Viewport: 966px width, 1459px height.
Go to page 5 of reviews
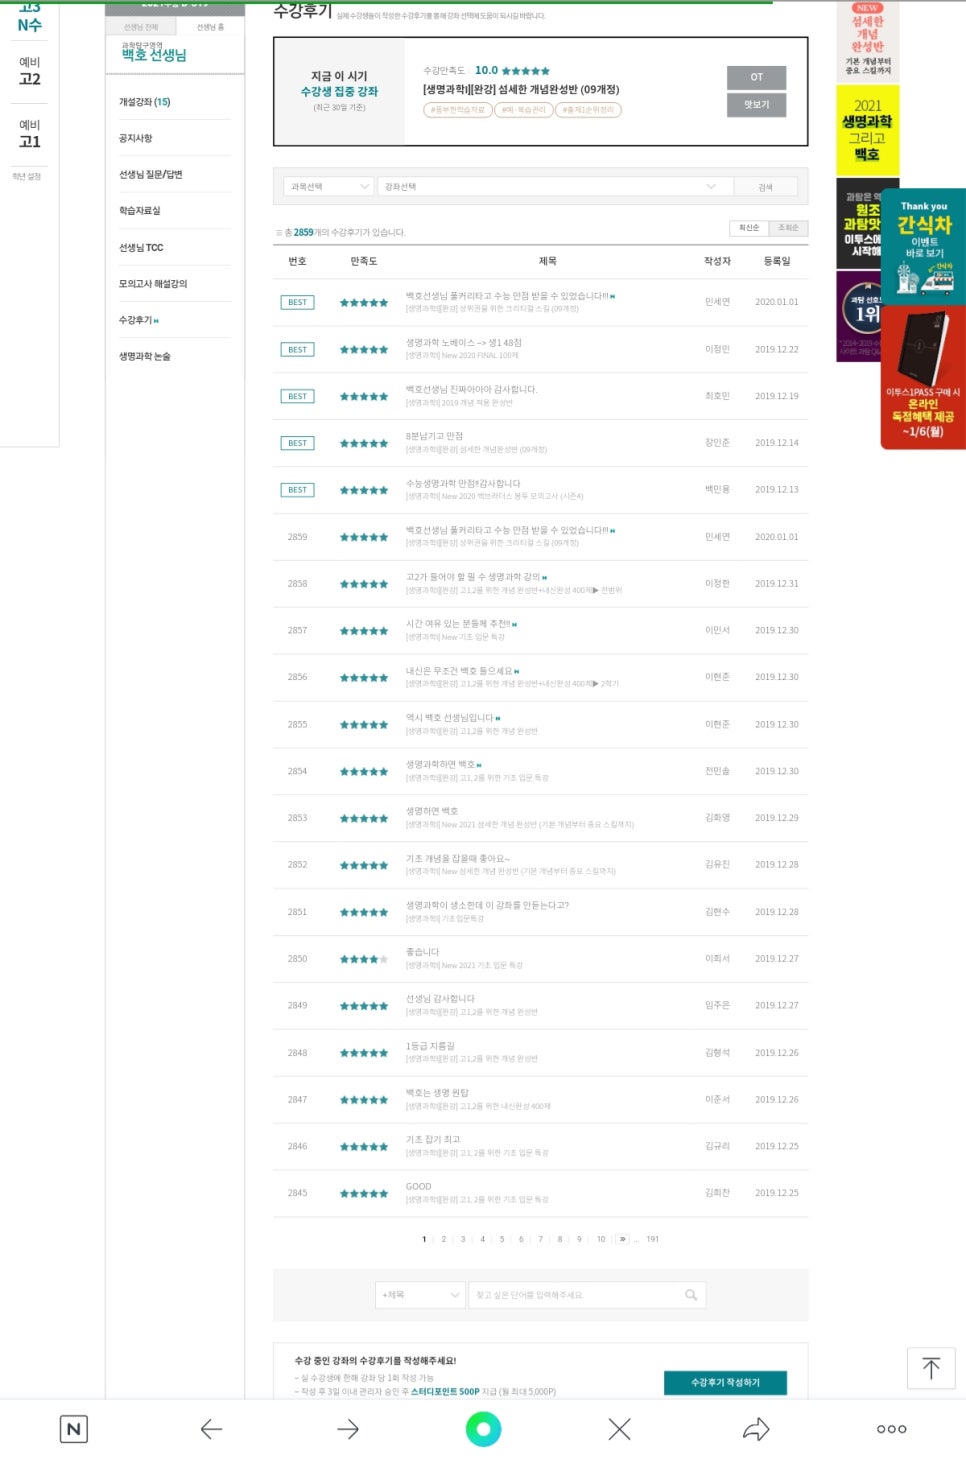point(502,1239)
